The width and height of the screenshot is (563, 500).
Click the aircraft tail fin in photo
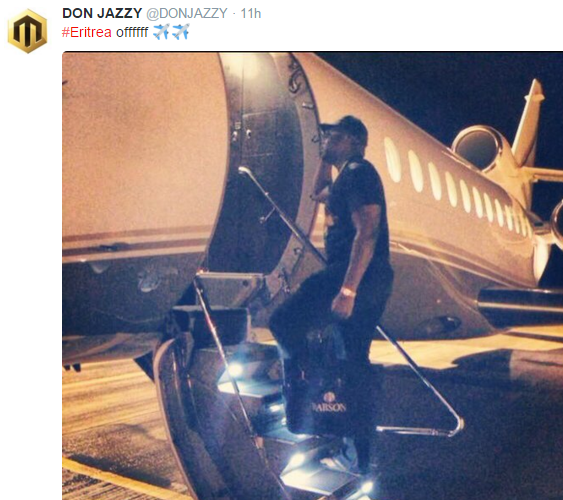[x=529, y=122]
